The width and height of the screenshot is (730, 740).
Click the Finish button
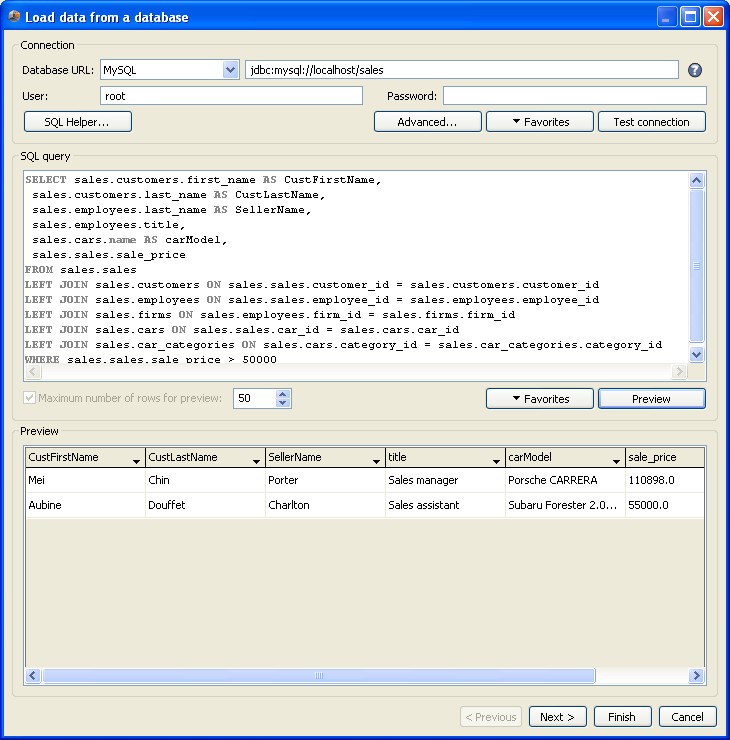[622, 717]
